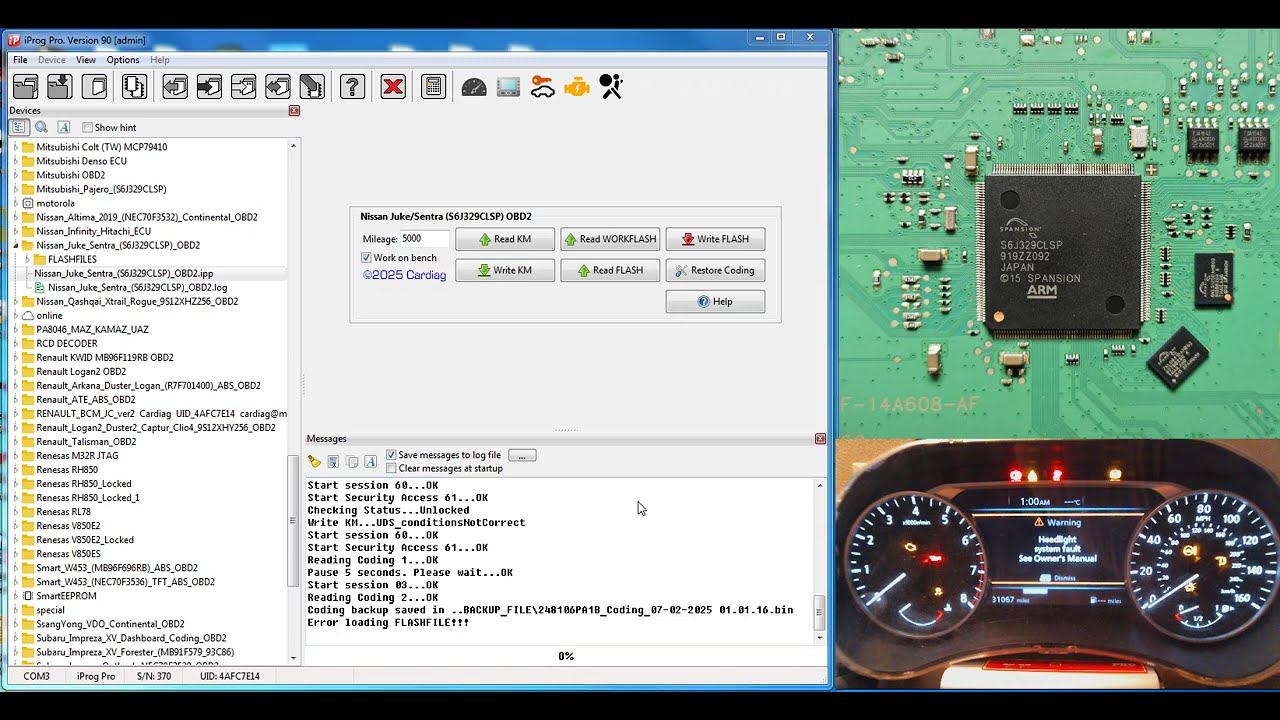Screen dimensions: 1280x720
Task: Click the stop red X toolbar icon
Action: pos(393,87)
